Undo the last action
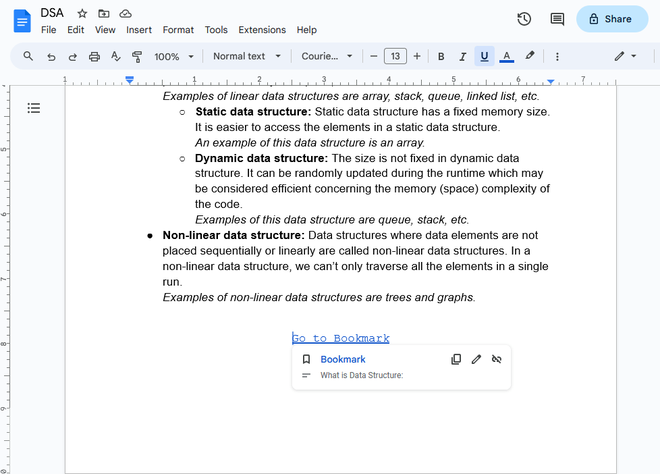 click(51, 56)
